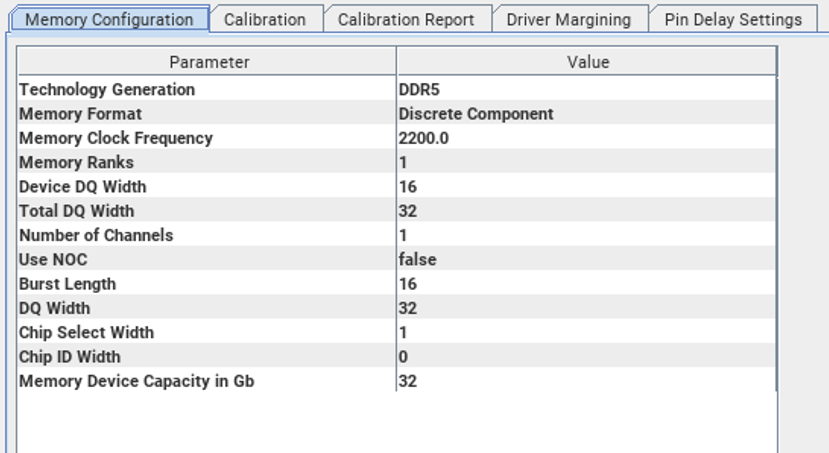This screenshot has height=453, width=829.
Task: Select the Total DQ Width row
Action: tap(76, 211)
